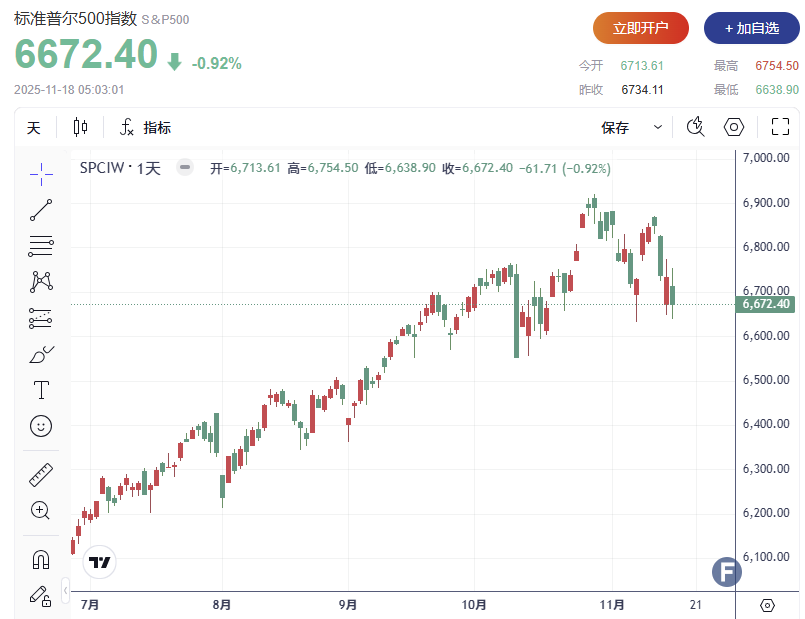Open the emoji icons tool
The height and width of the screenshot is (619, 805).
click(x=41, y=426)
